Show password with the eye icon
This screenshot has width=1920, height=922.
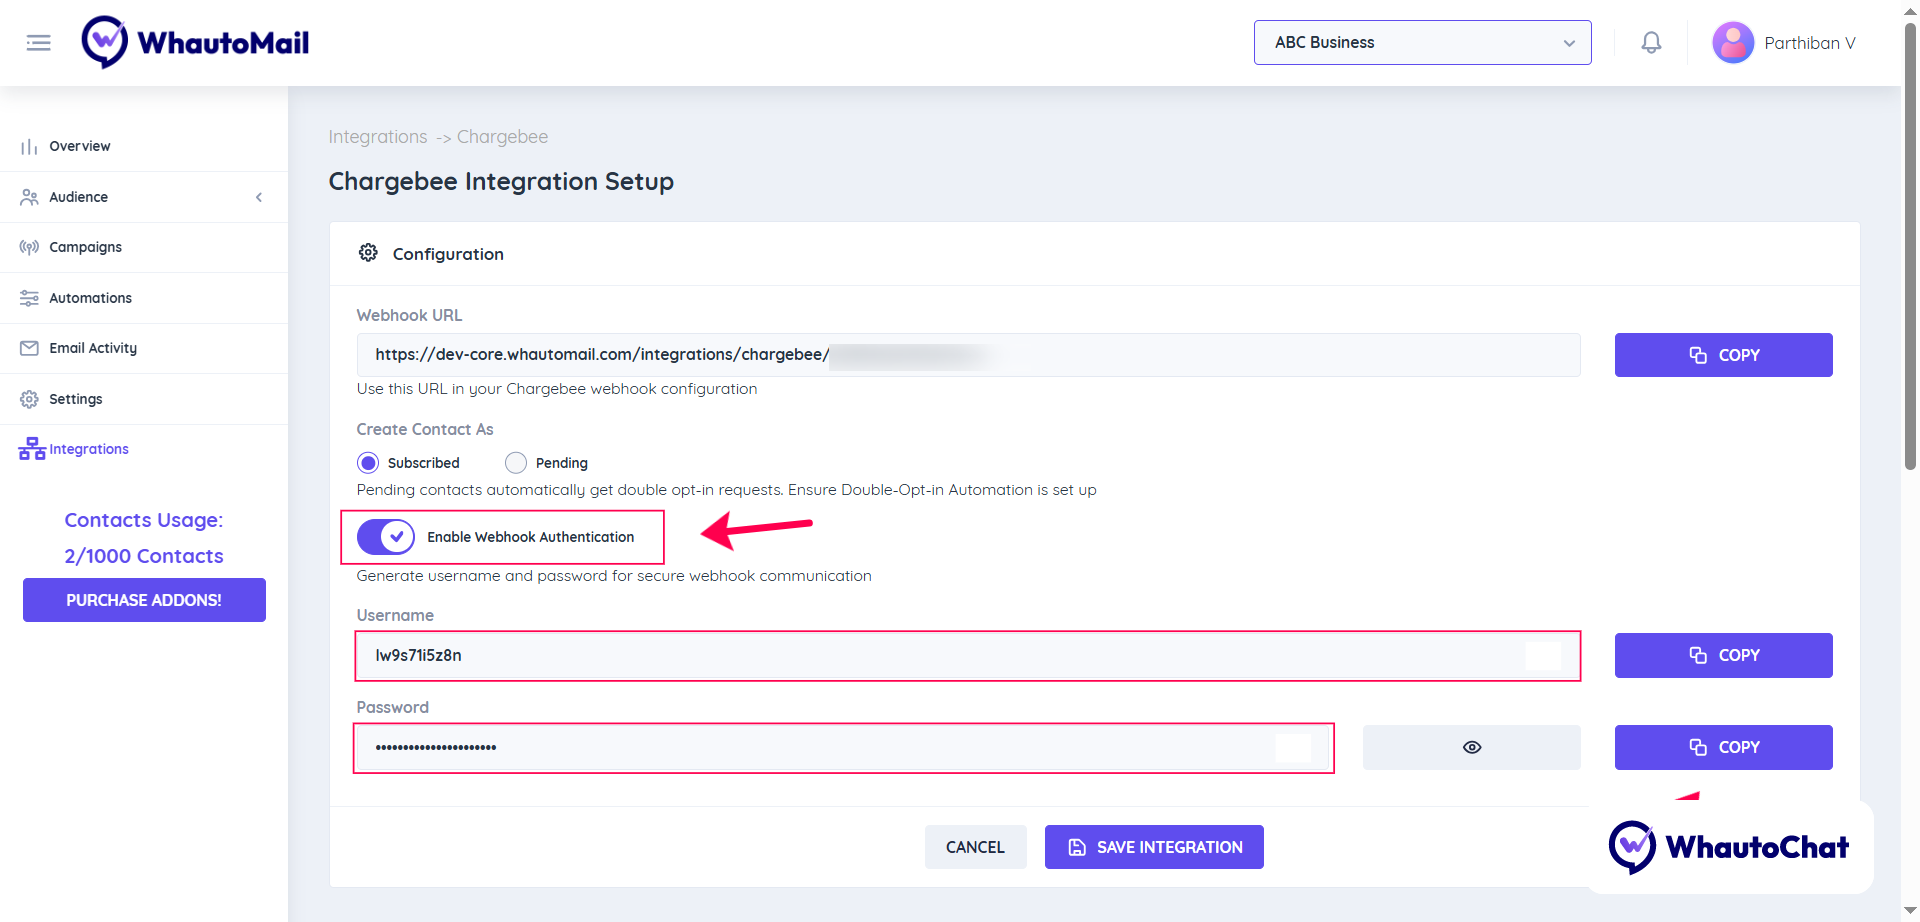click(x=1471, y=747)
